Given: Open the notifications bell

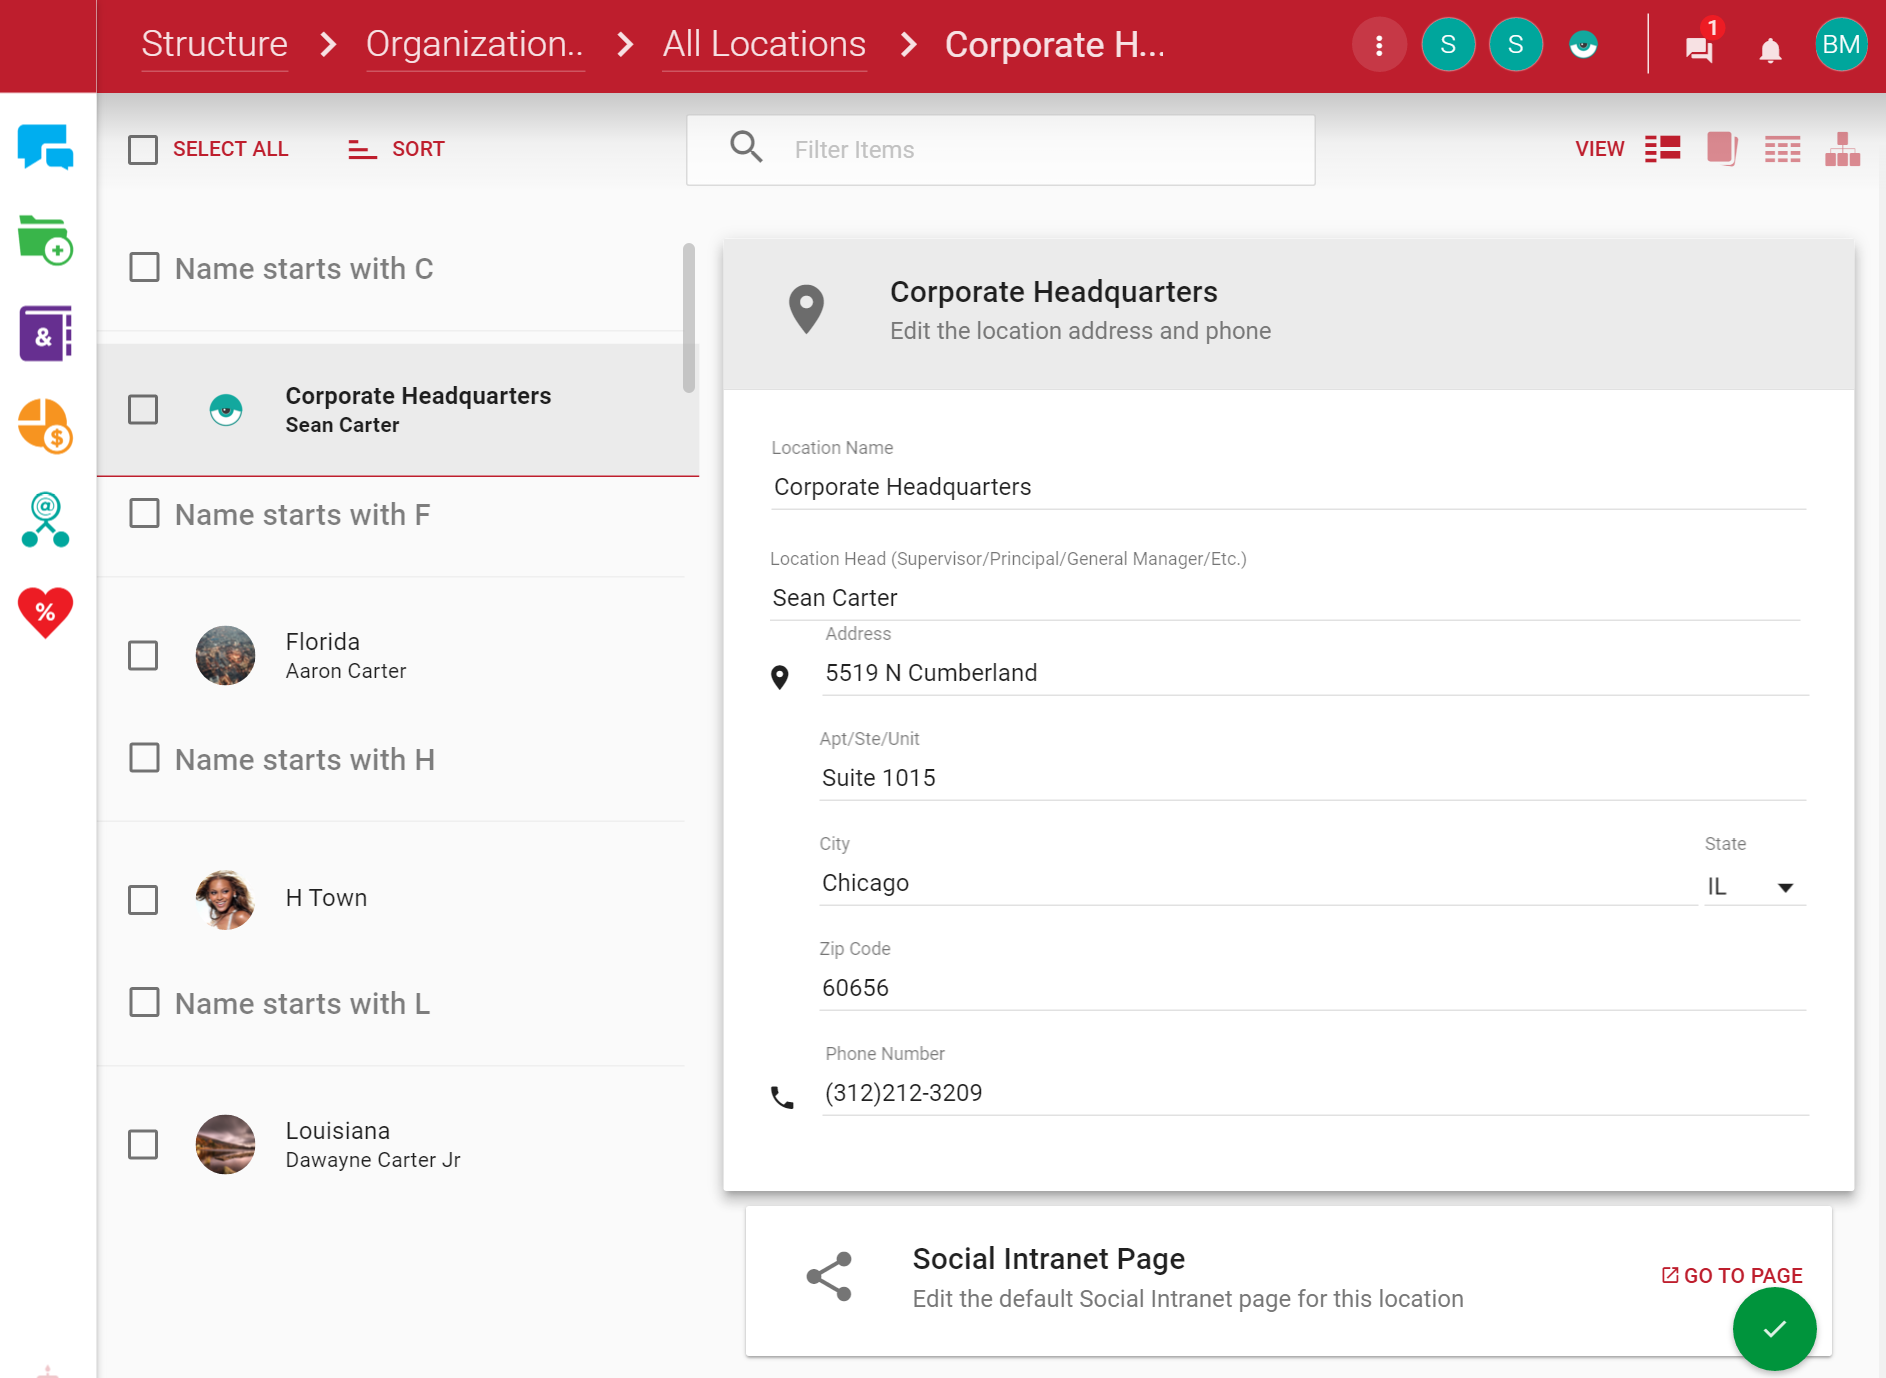Looking at the screenshot, I should (x=1770, y=48).
